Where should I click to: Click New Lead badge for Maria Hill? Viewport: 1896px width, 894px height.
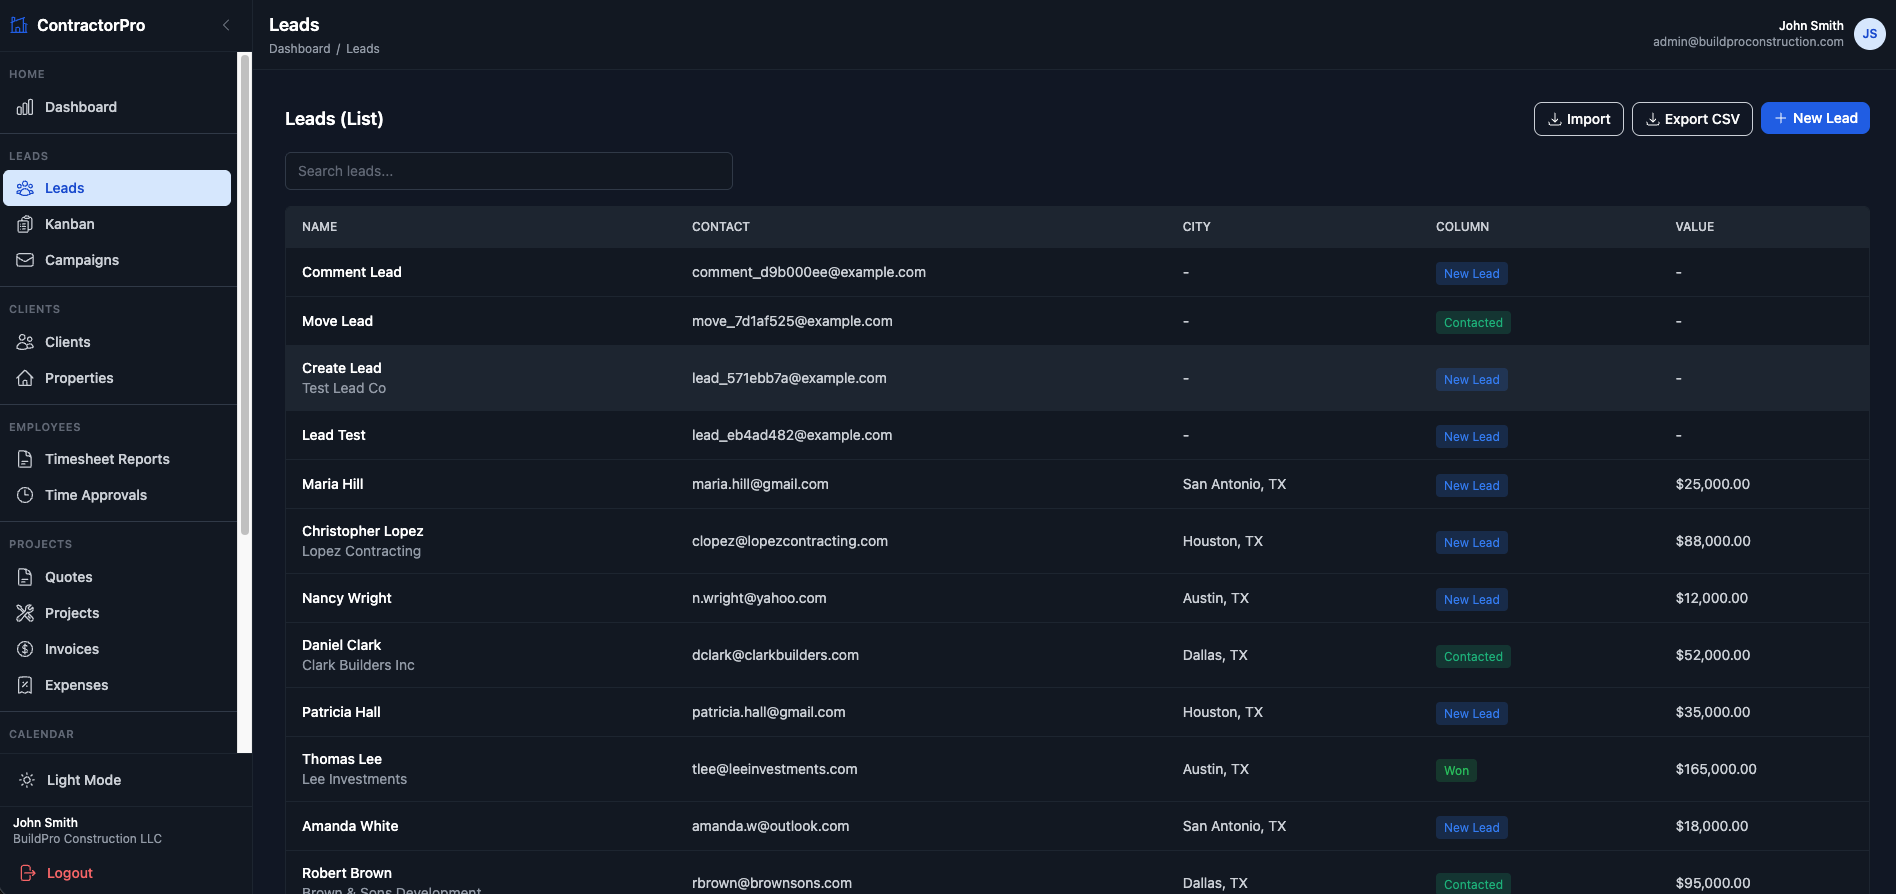pyautogui.click(x=1471, y=485)
